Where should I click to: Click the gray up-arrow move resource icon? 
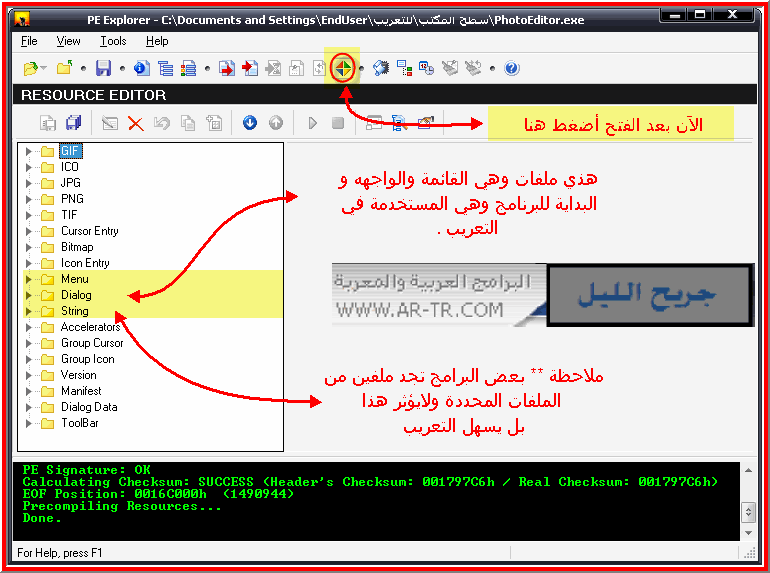click(276, 122)
